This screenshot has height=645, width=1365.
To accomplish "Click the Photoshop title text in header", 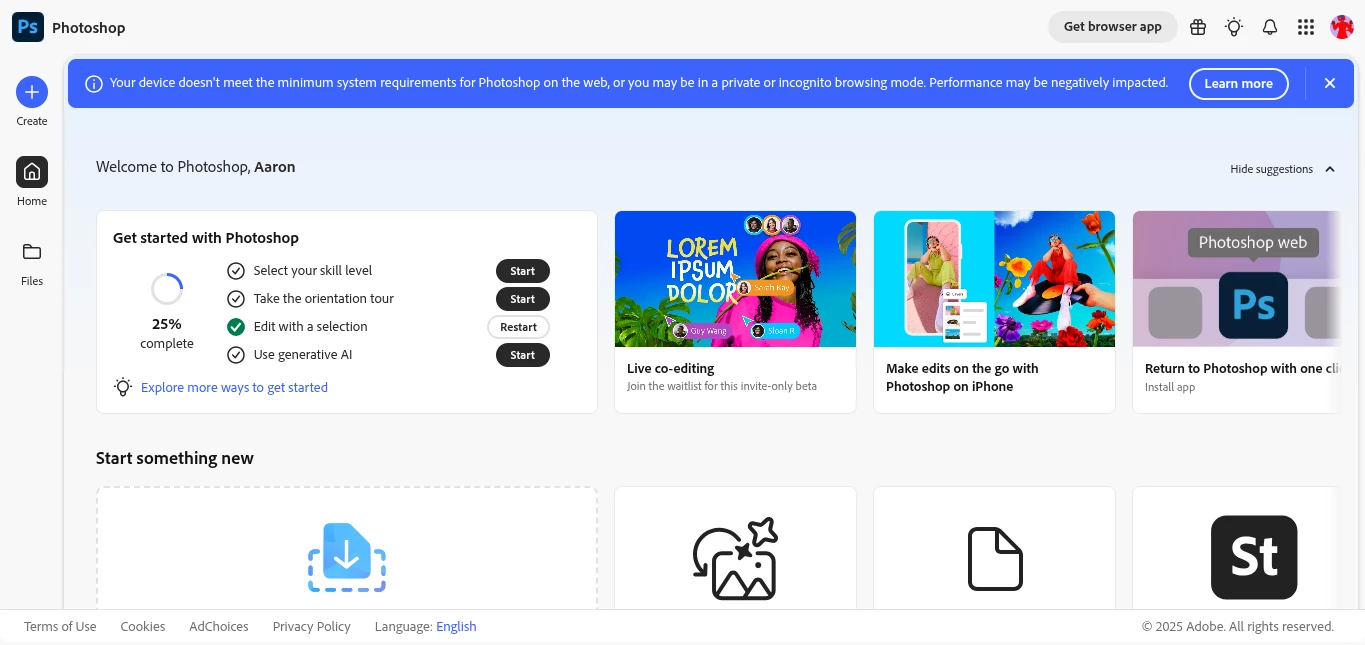I will pos(89,28).
